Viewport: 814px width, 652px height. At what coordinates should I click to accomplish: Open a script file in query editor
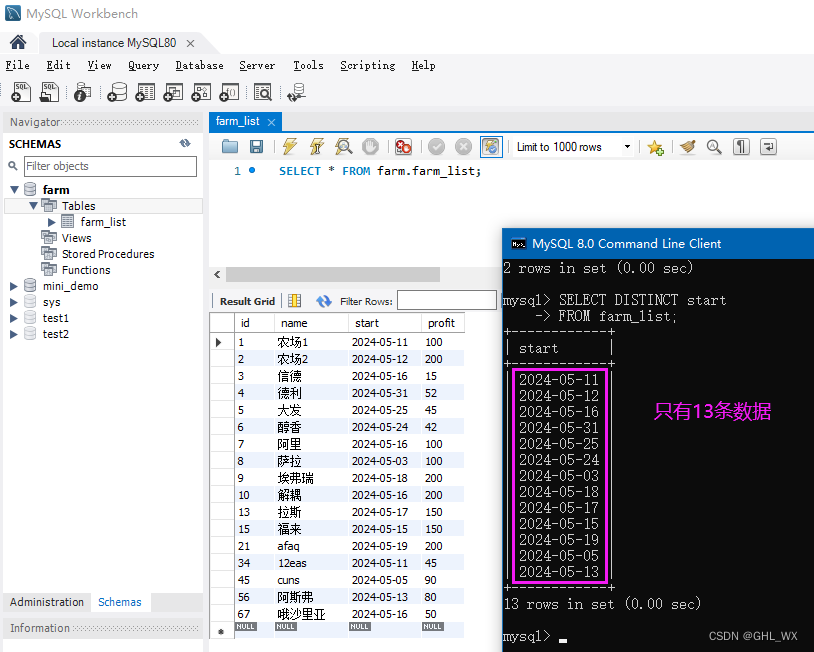229,147
